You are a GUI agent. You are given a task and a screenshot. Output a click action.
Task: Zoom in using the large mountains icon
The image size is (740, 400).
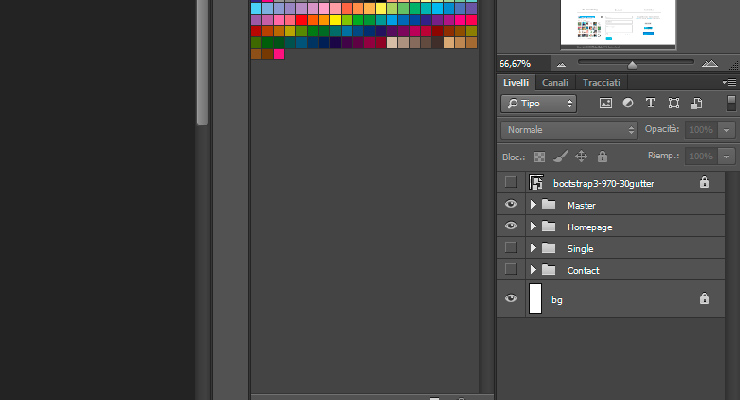click(710, 63)
